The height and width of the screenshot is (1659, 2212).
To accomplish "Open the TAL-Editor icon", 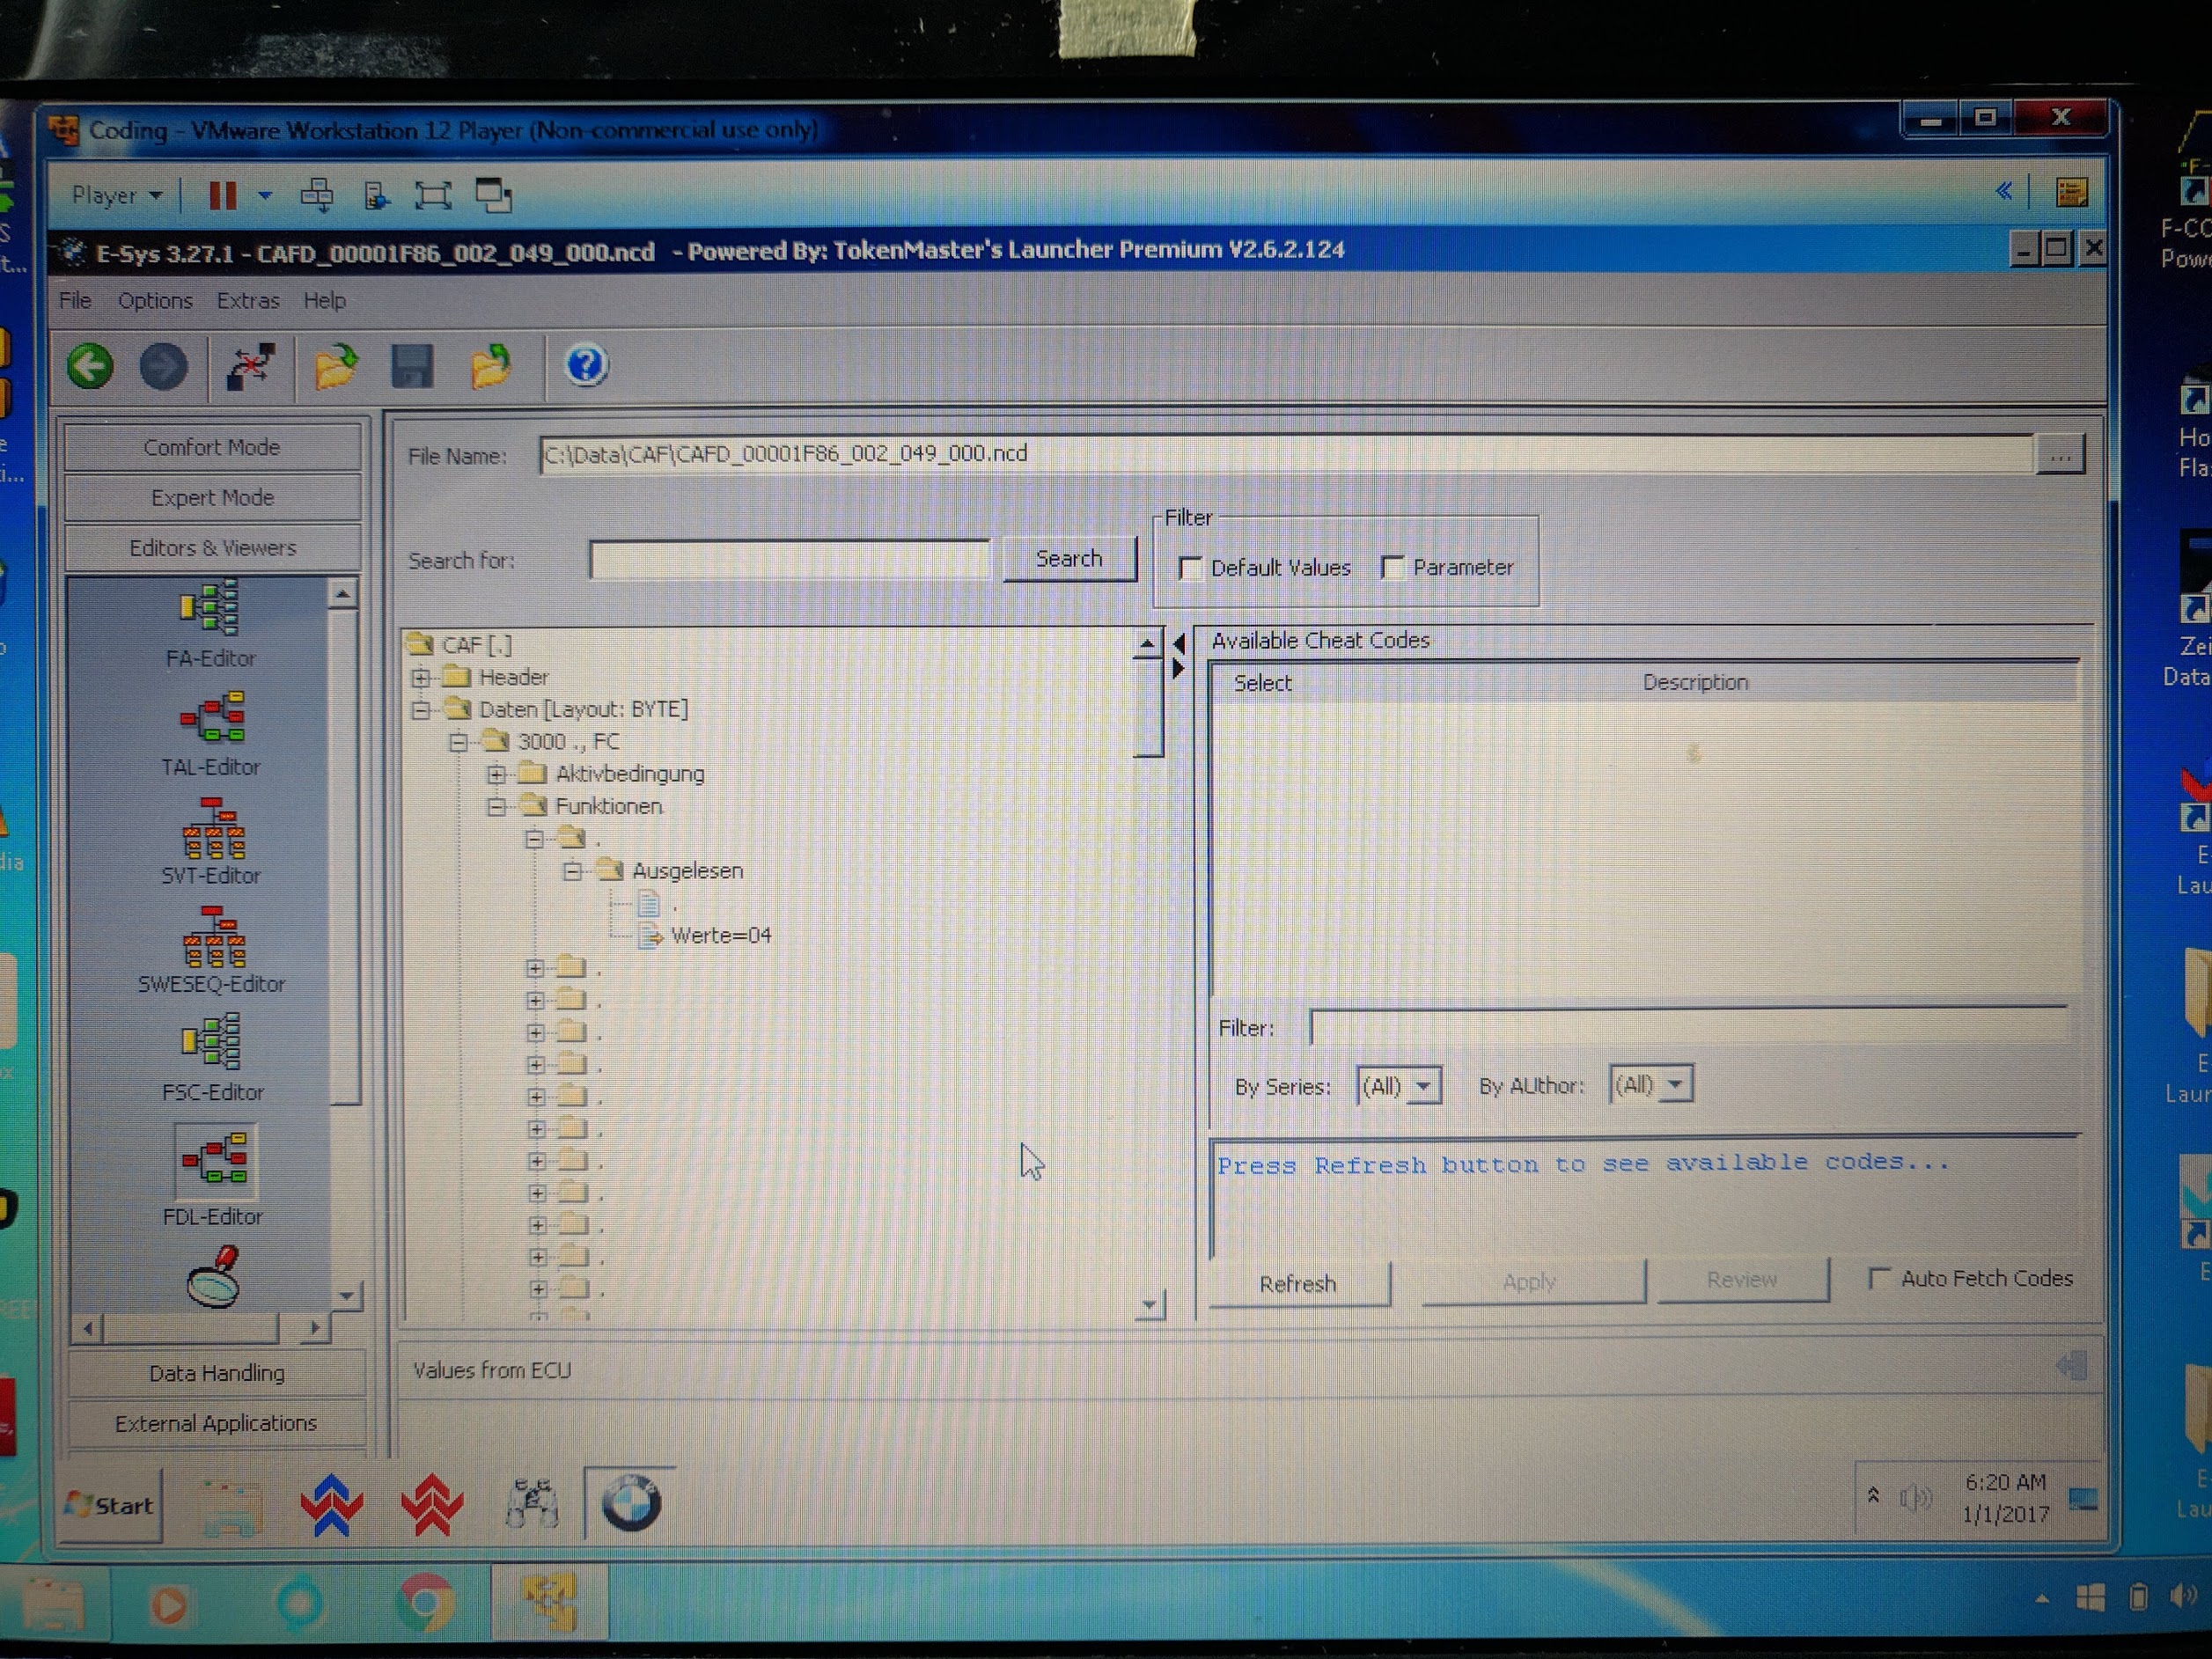I will [x=212, y=718].
